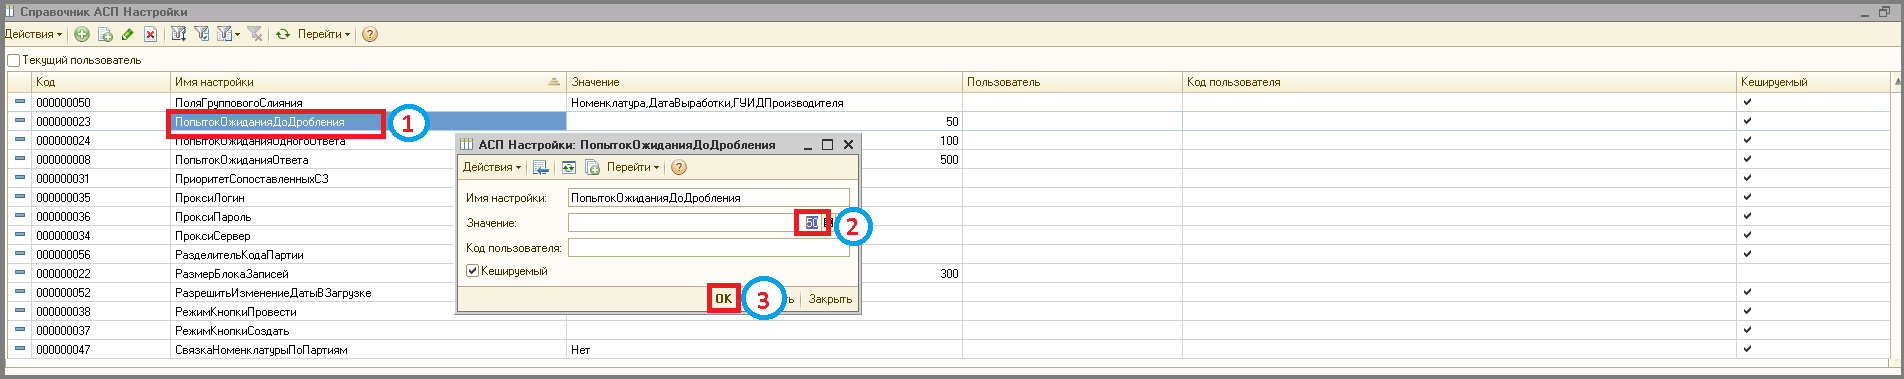This screenshot has height=379, width=1904.
Task: Click the Пользователь column header
Action: (x=1072, y=82)
